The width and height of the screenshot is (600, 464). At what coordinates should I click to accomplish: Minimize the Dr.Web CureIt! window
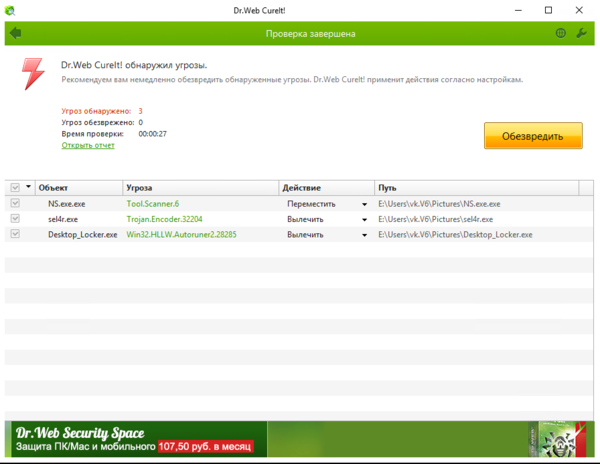518,10
